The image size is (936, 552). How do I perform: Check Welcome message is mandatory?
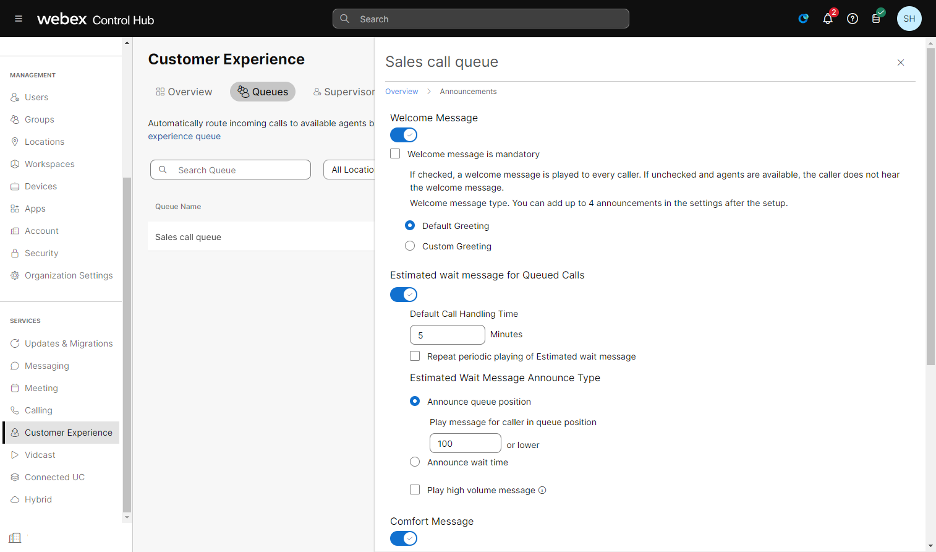pos(395,154)
